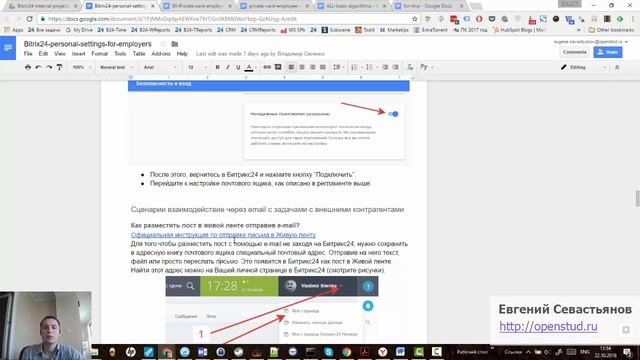Click the Chrome address bar
The height and width of the screenshot is (360, 640).
pos(229,19)
